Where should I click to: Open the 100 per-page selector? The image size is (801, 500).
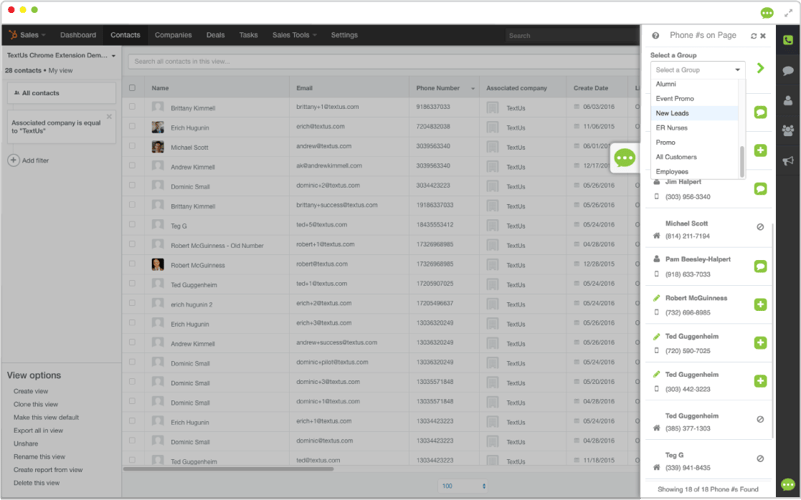464,486
